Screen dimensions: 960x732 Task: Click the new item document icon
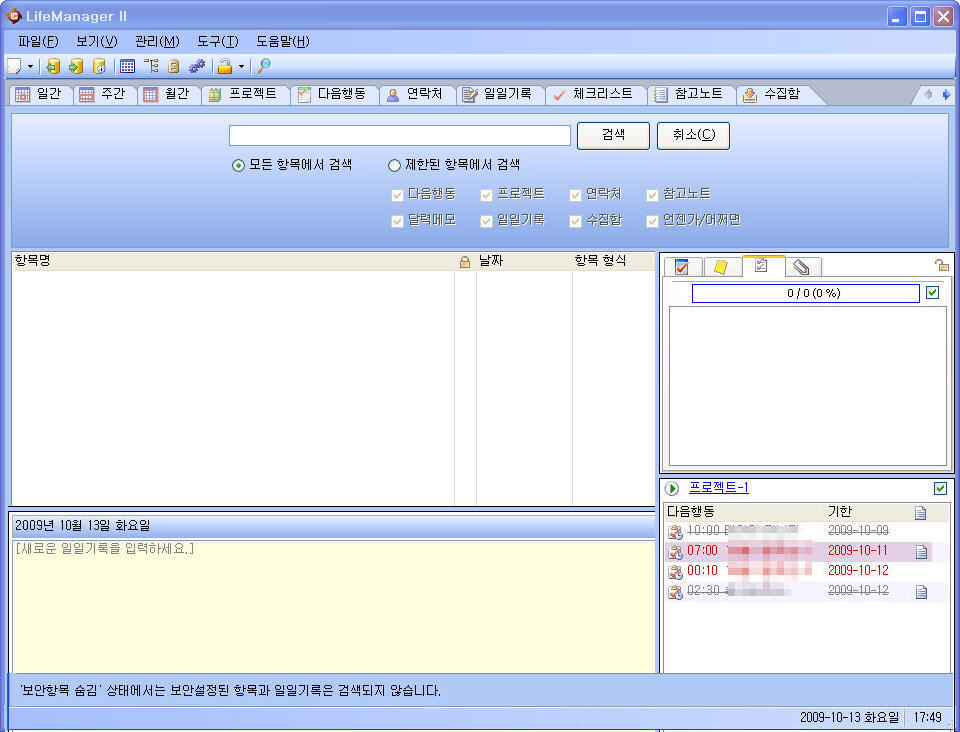coord(13,66)
